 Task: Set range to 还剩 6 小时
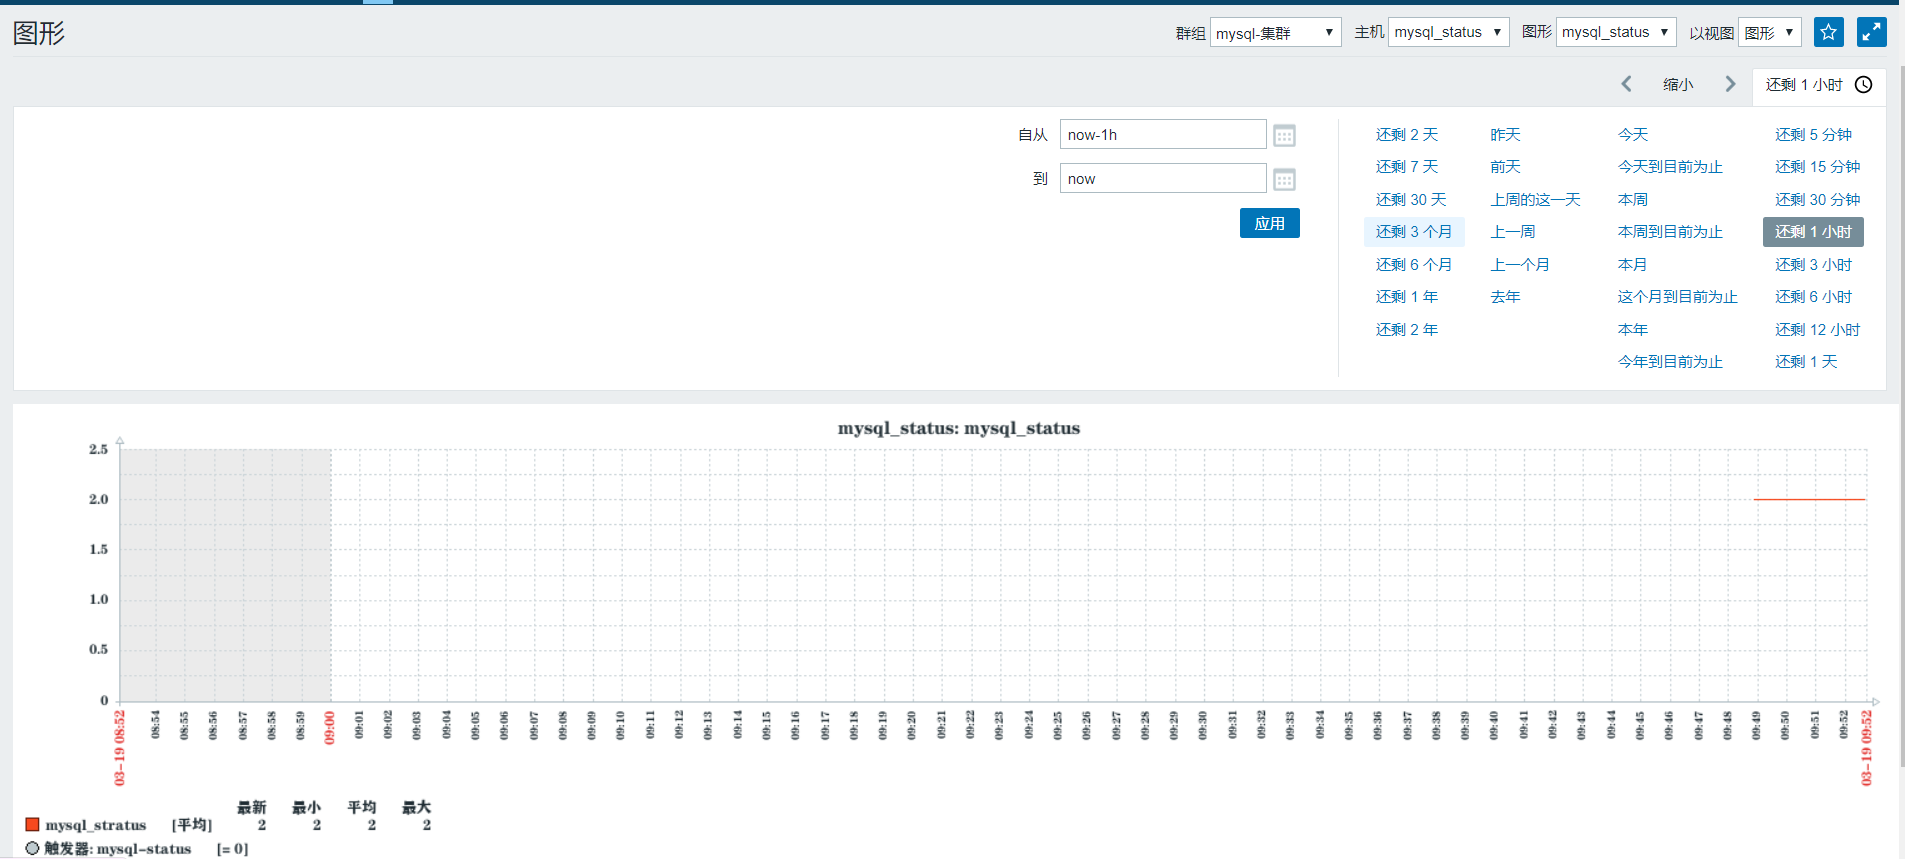point(1813,297)
